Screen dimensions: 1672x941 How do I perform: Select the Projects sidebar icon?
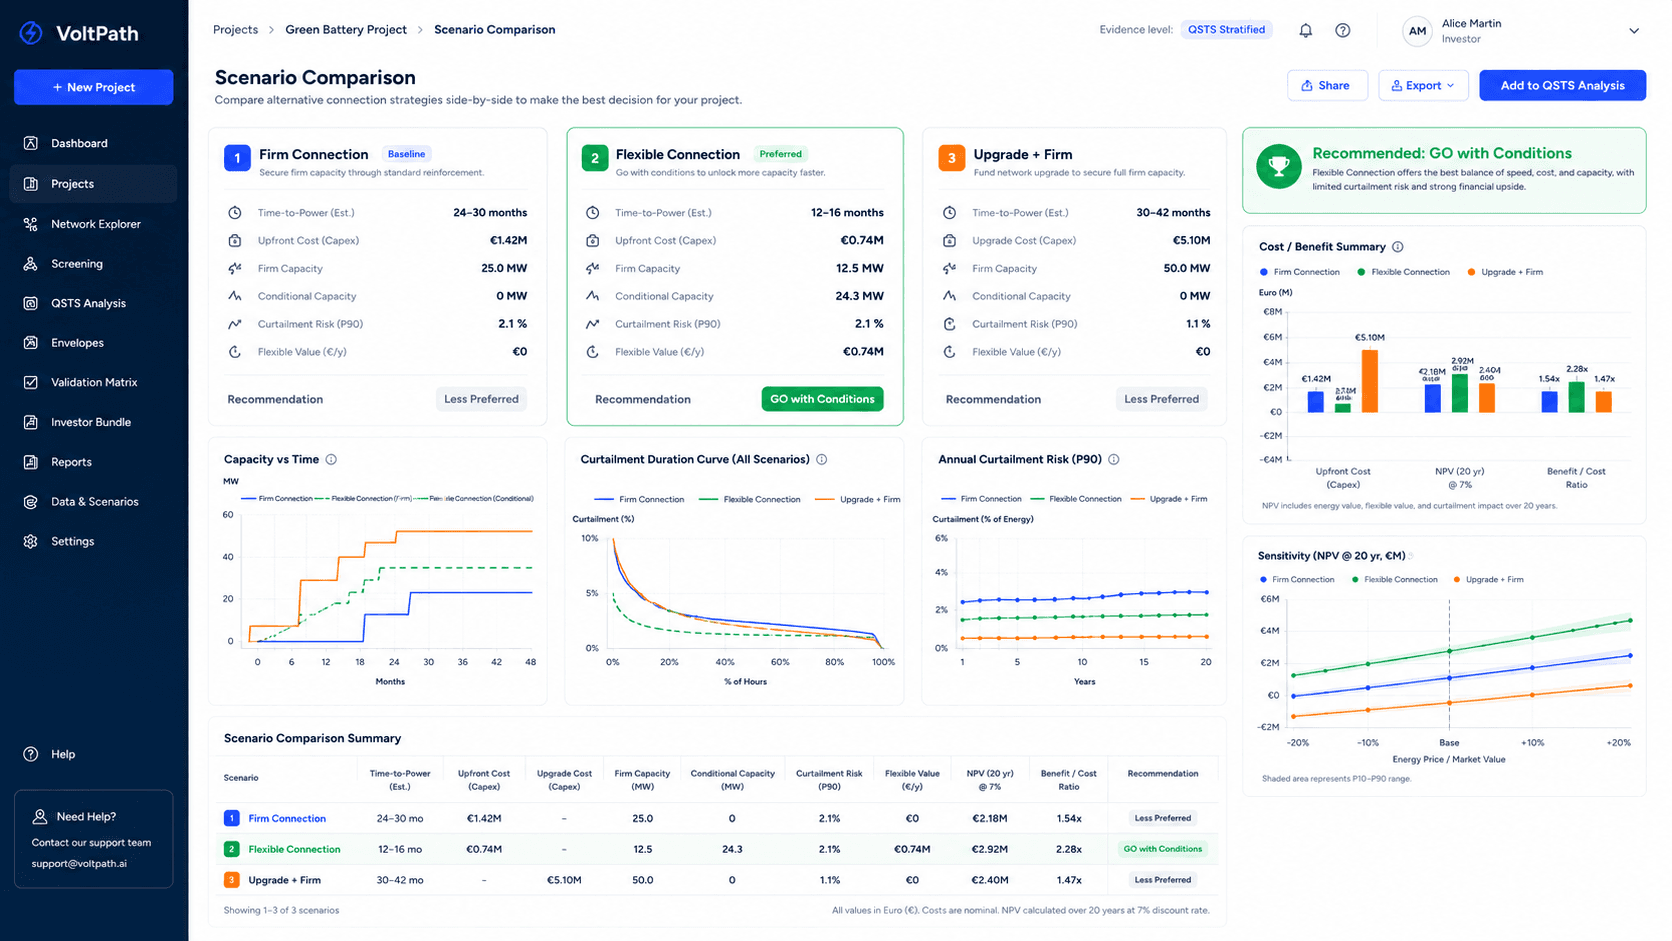[31, 184]
